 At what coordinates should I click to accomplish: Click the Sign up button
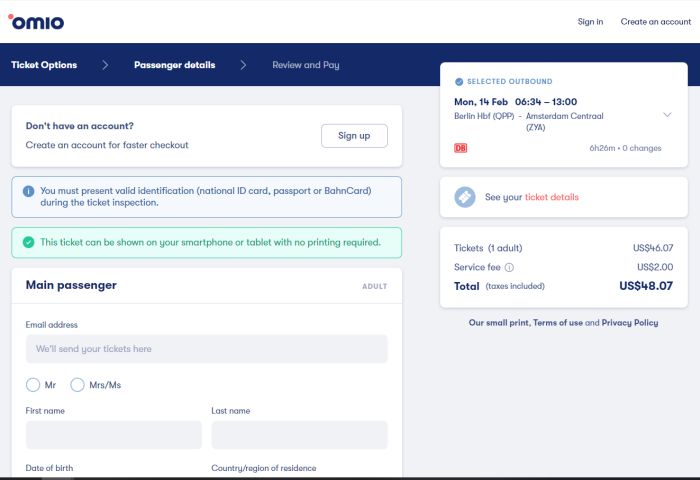[354, 136]
